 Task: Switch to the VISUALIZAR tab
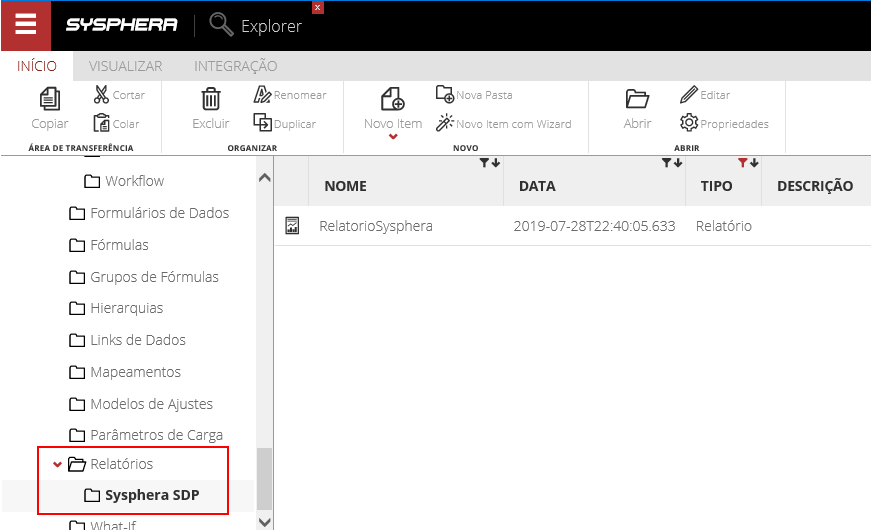point(126,66)
